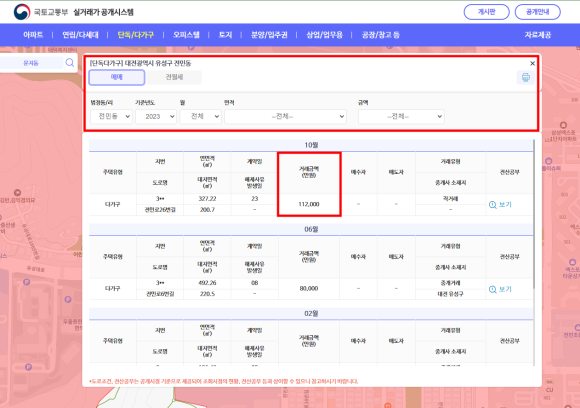Viewport: 580px width, 408px height.
Task: Open the 금액 dropdown
Action: click(x=401, y=117)
